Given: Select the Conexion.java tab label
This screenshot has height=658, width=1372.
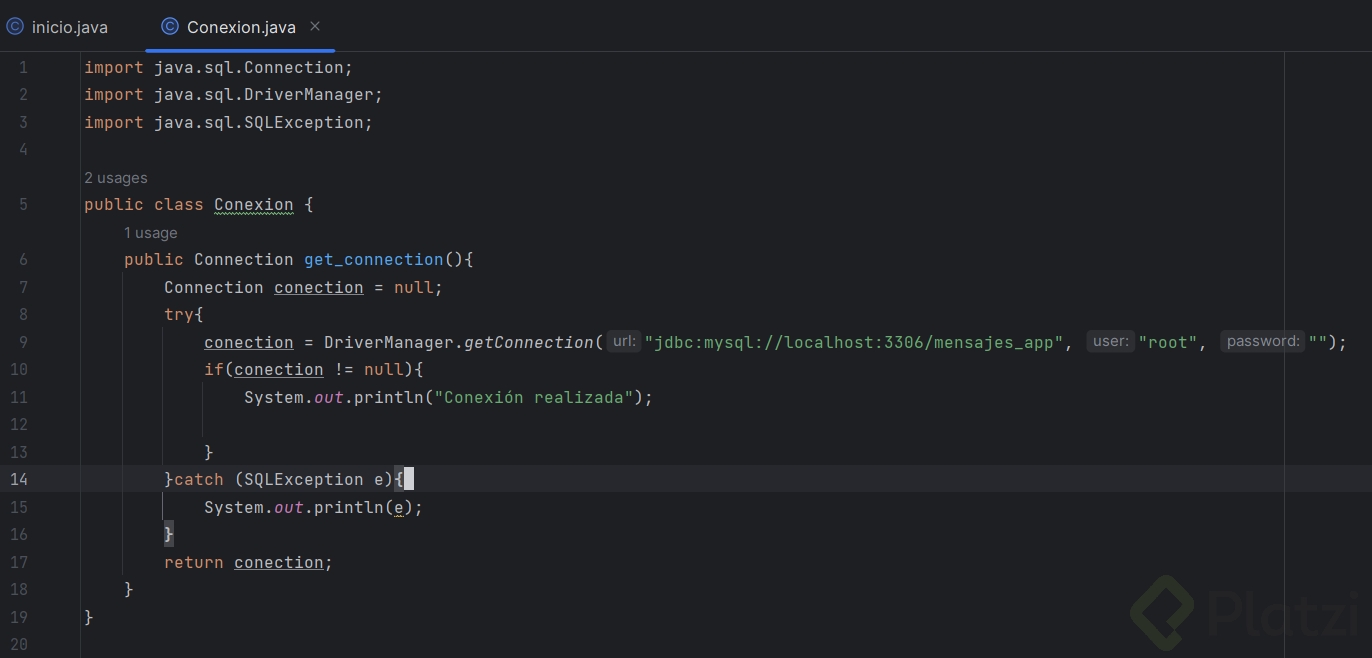Looking at the screenshot, I should [241, 27].
